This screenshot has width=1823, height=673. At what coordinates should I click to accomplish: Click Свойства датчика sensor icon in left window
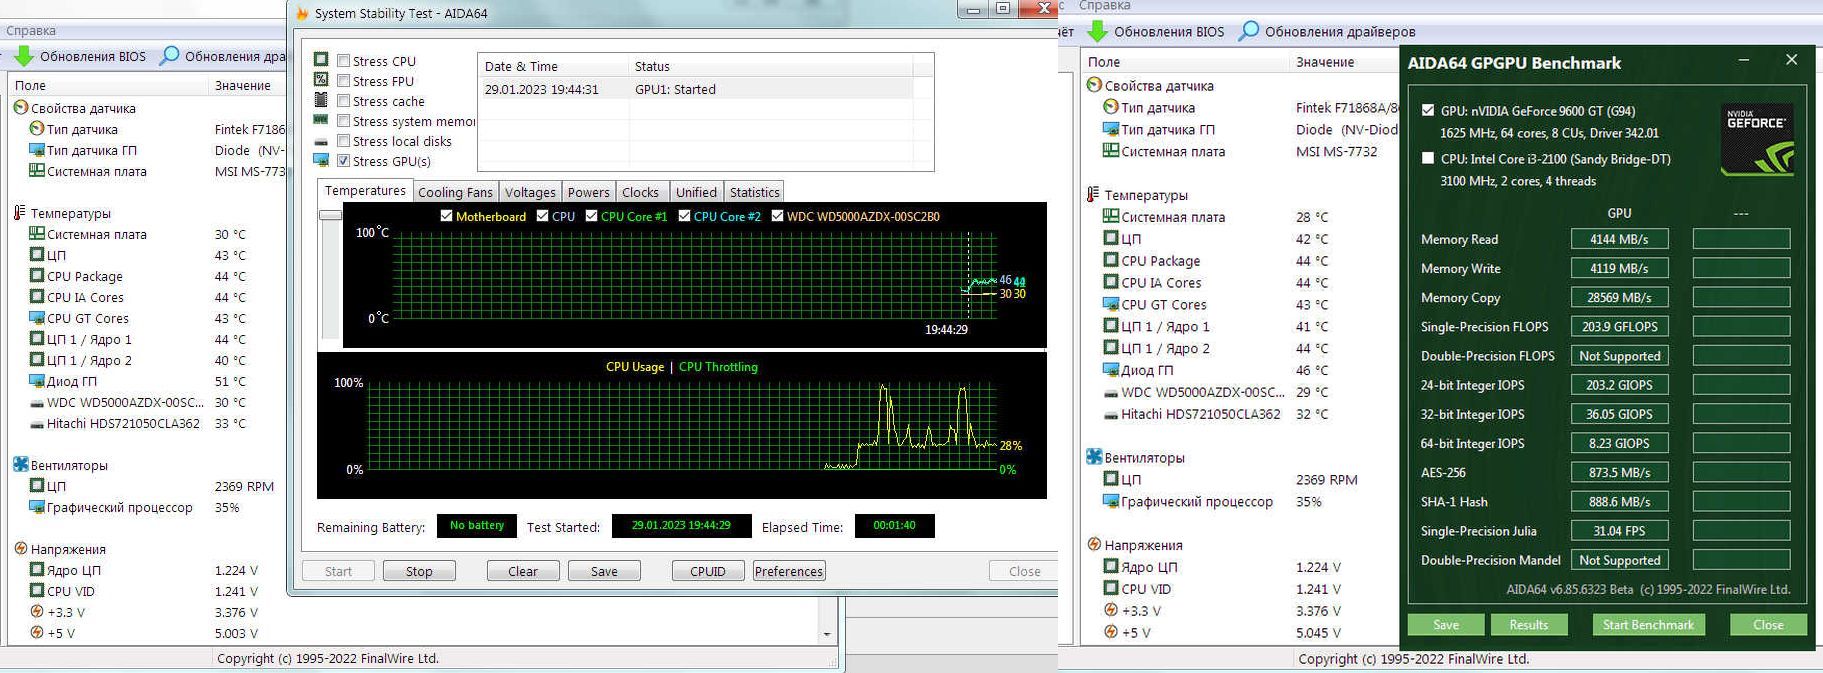20,108
